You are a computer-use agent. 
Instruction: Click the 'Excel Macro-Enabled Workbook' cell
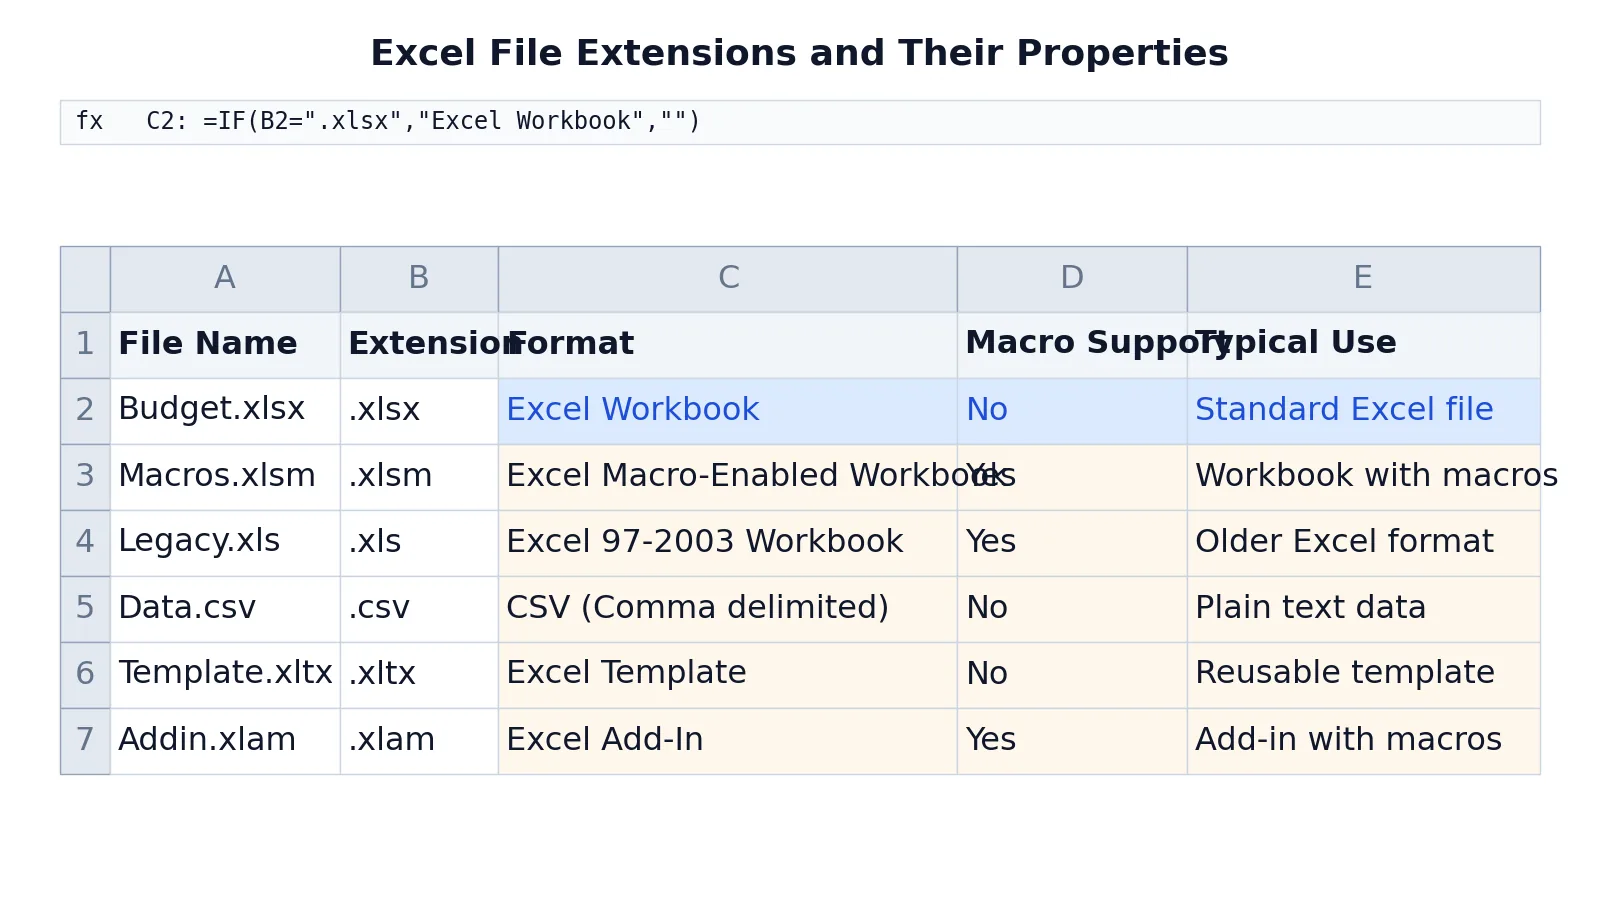tap(728, 477)
